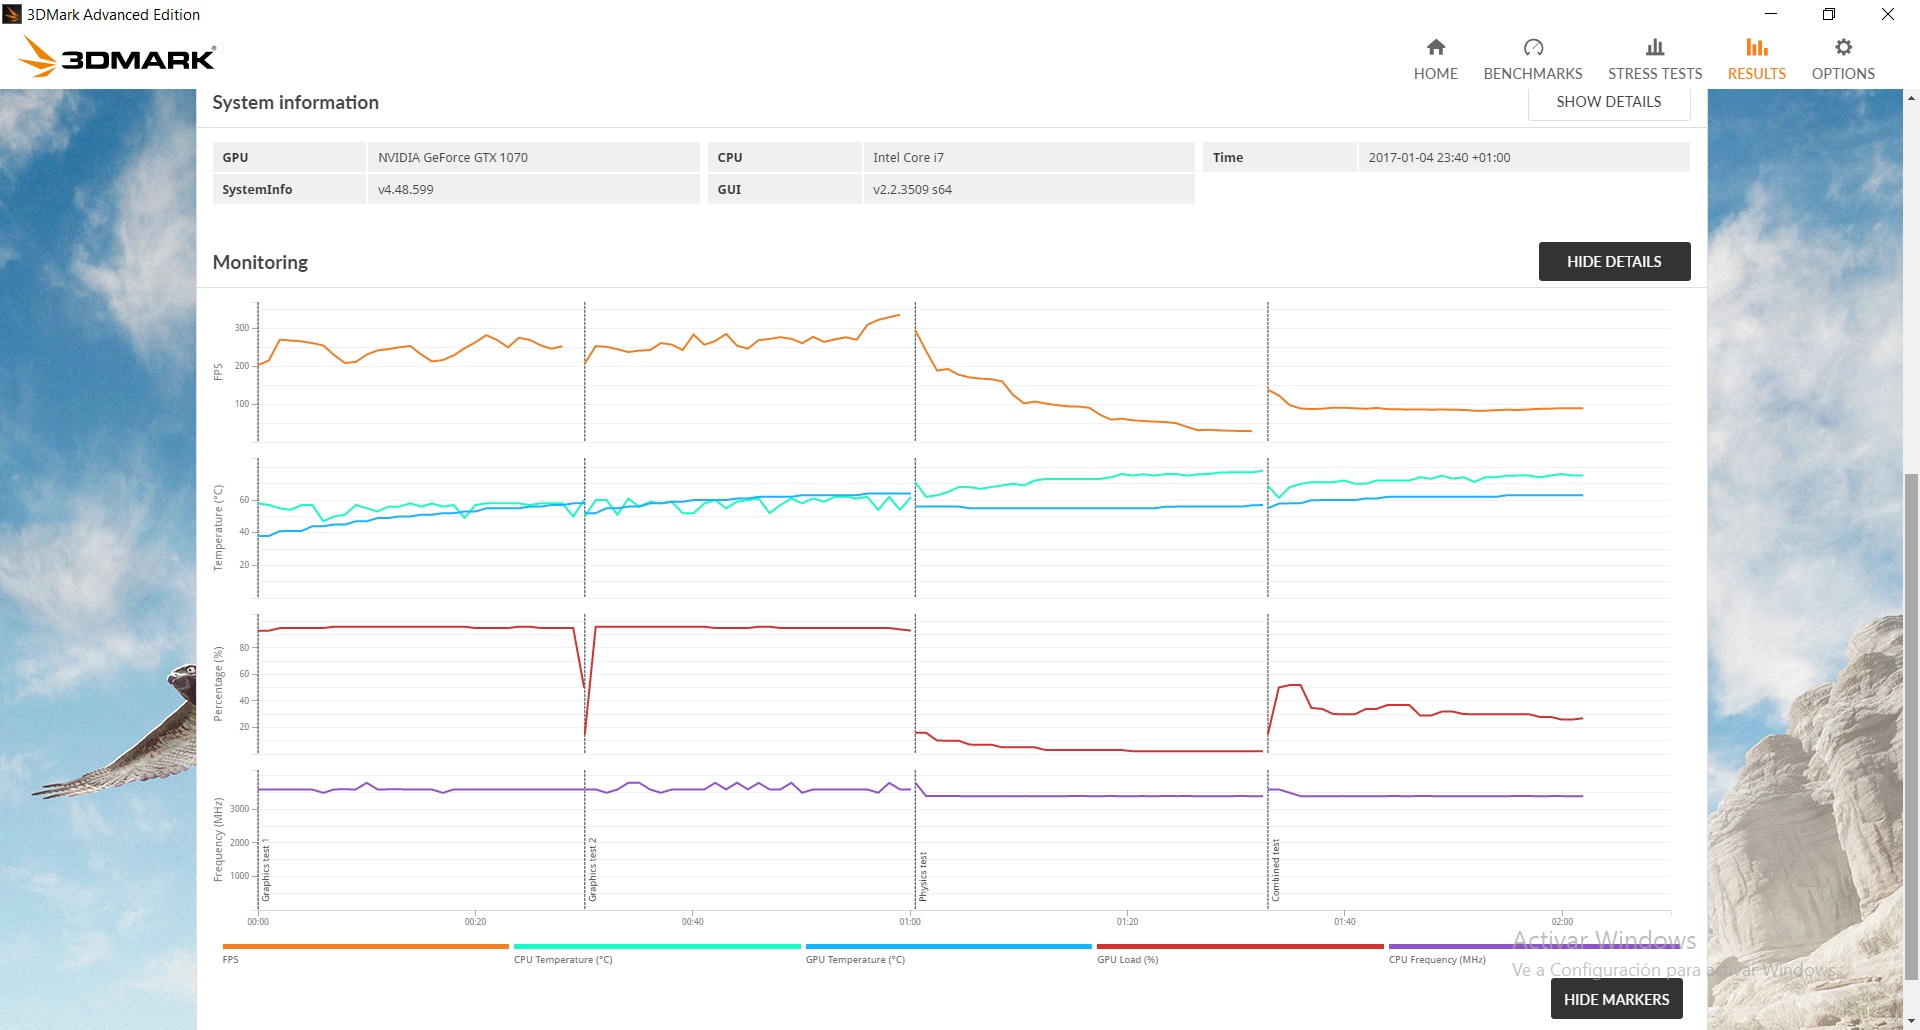1920x1030 pixels.
Task: Toggle the GPU Load red legend bar
Action: point(1240,946)
